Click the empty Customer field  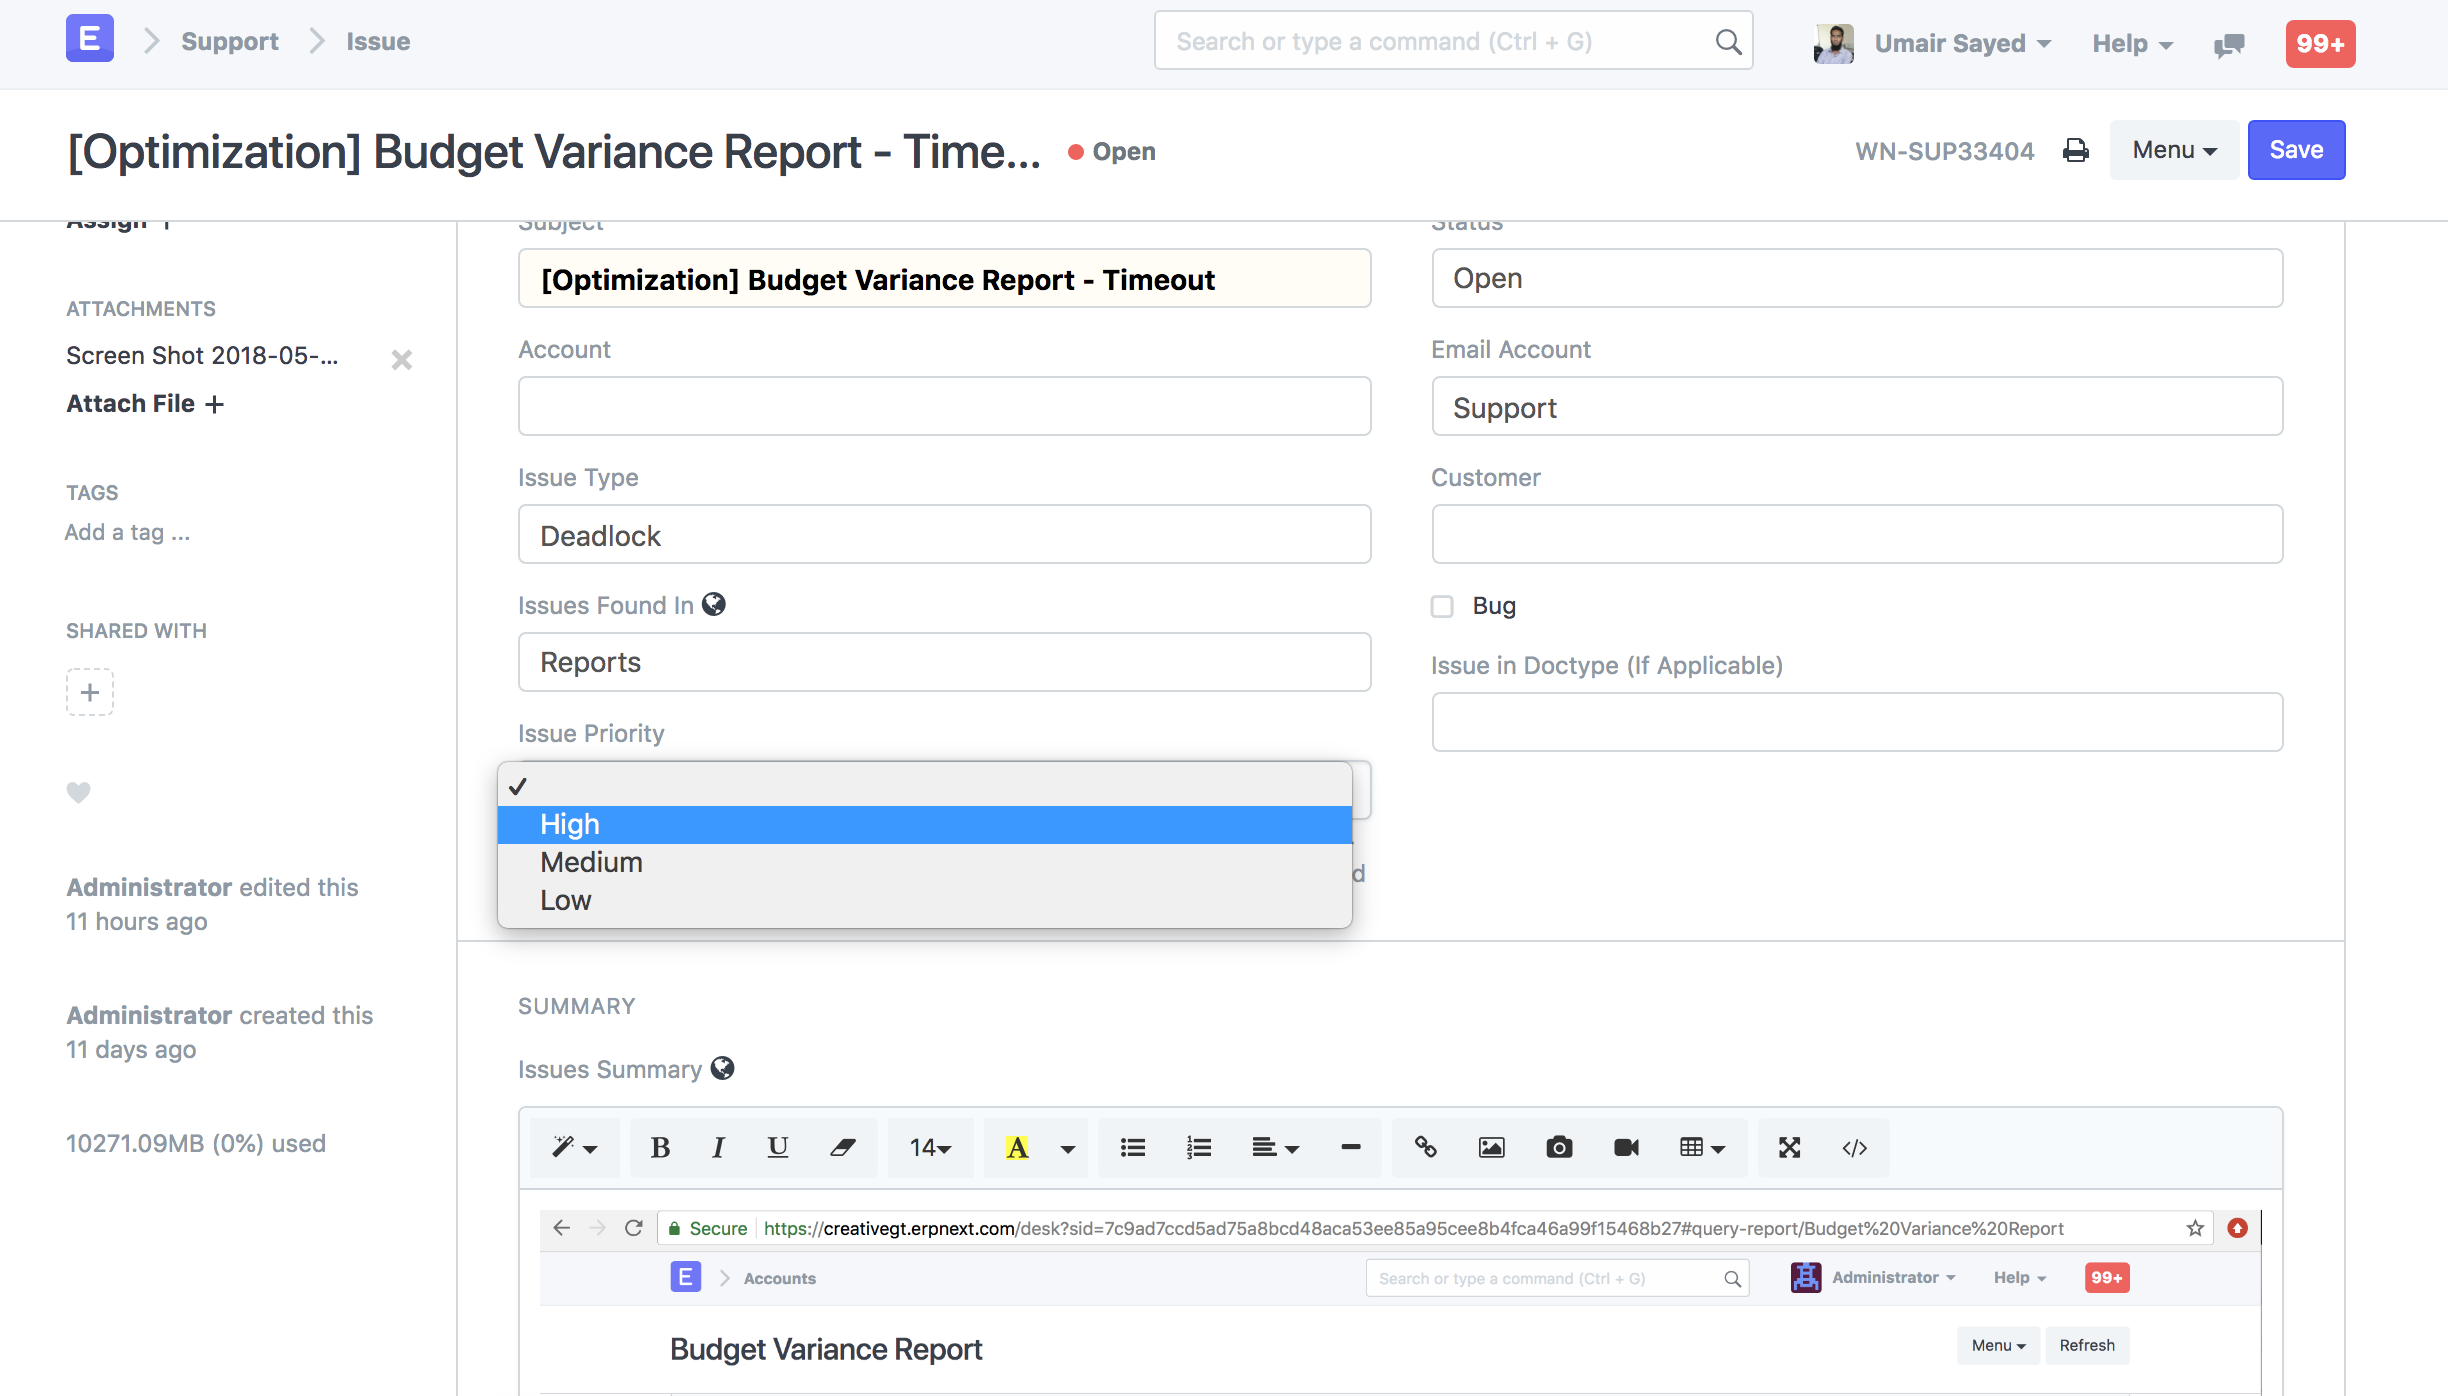coord(1857,534)
